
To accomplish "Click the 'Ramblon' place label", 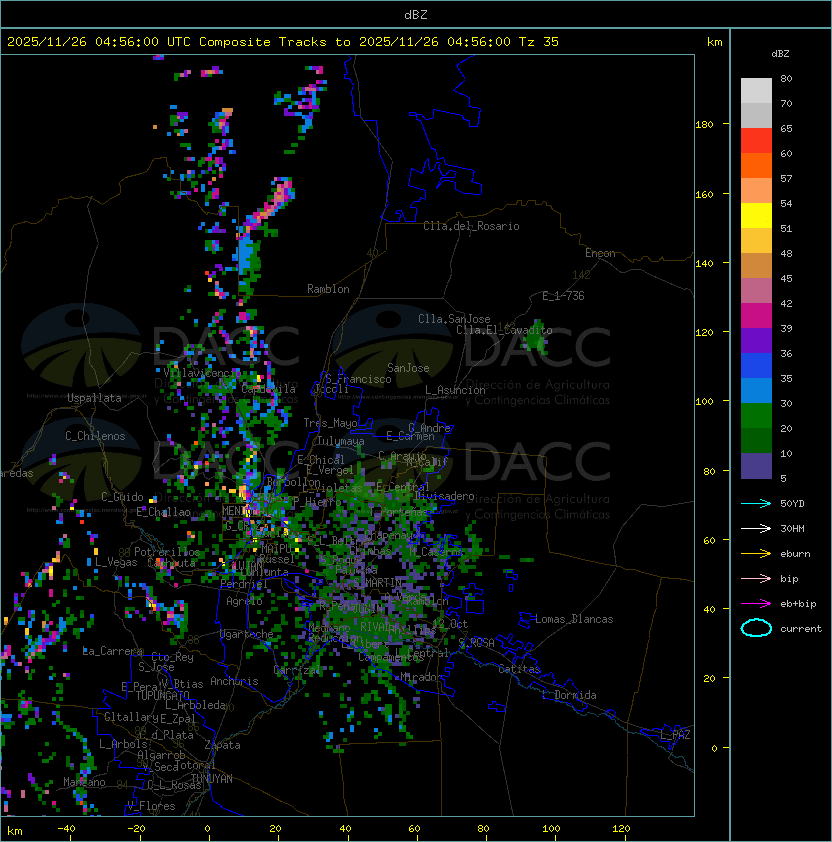I will click(x=328, y=289).
